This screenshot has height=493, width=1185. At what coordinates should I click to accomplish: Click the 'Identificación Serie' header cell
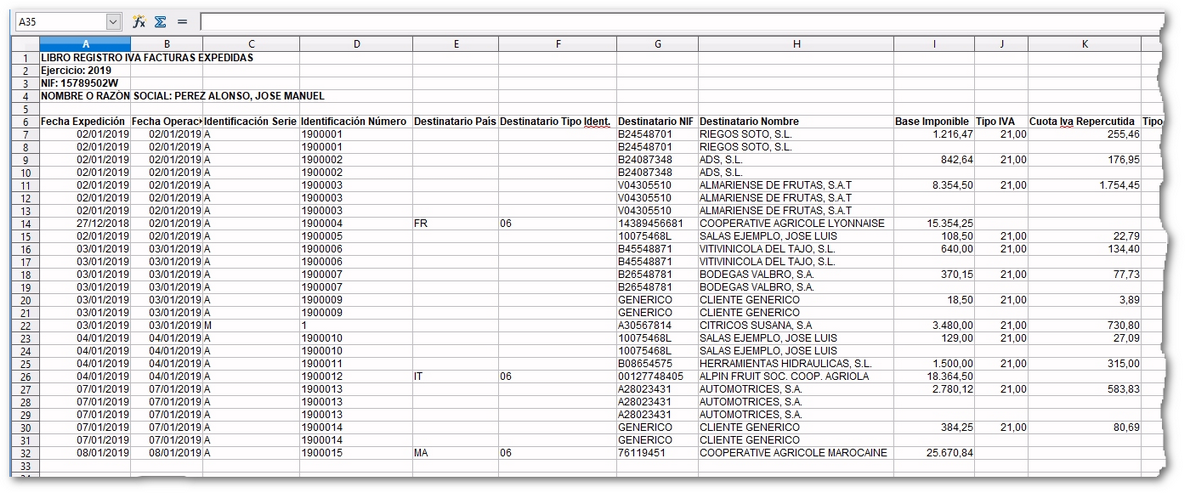pyautogui.click(x=251, y=122)
